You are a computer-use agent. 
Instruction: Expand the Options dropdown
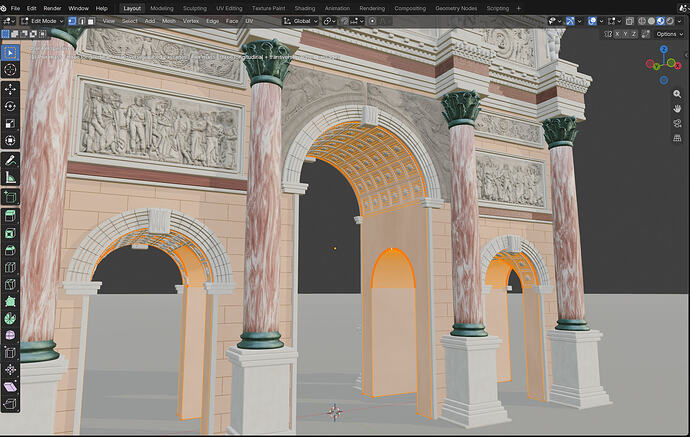(x=669, y=34)
